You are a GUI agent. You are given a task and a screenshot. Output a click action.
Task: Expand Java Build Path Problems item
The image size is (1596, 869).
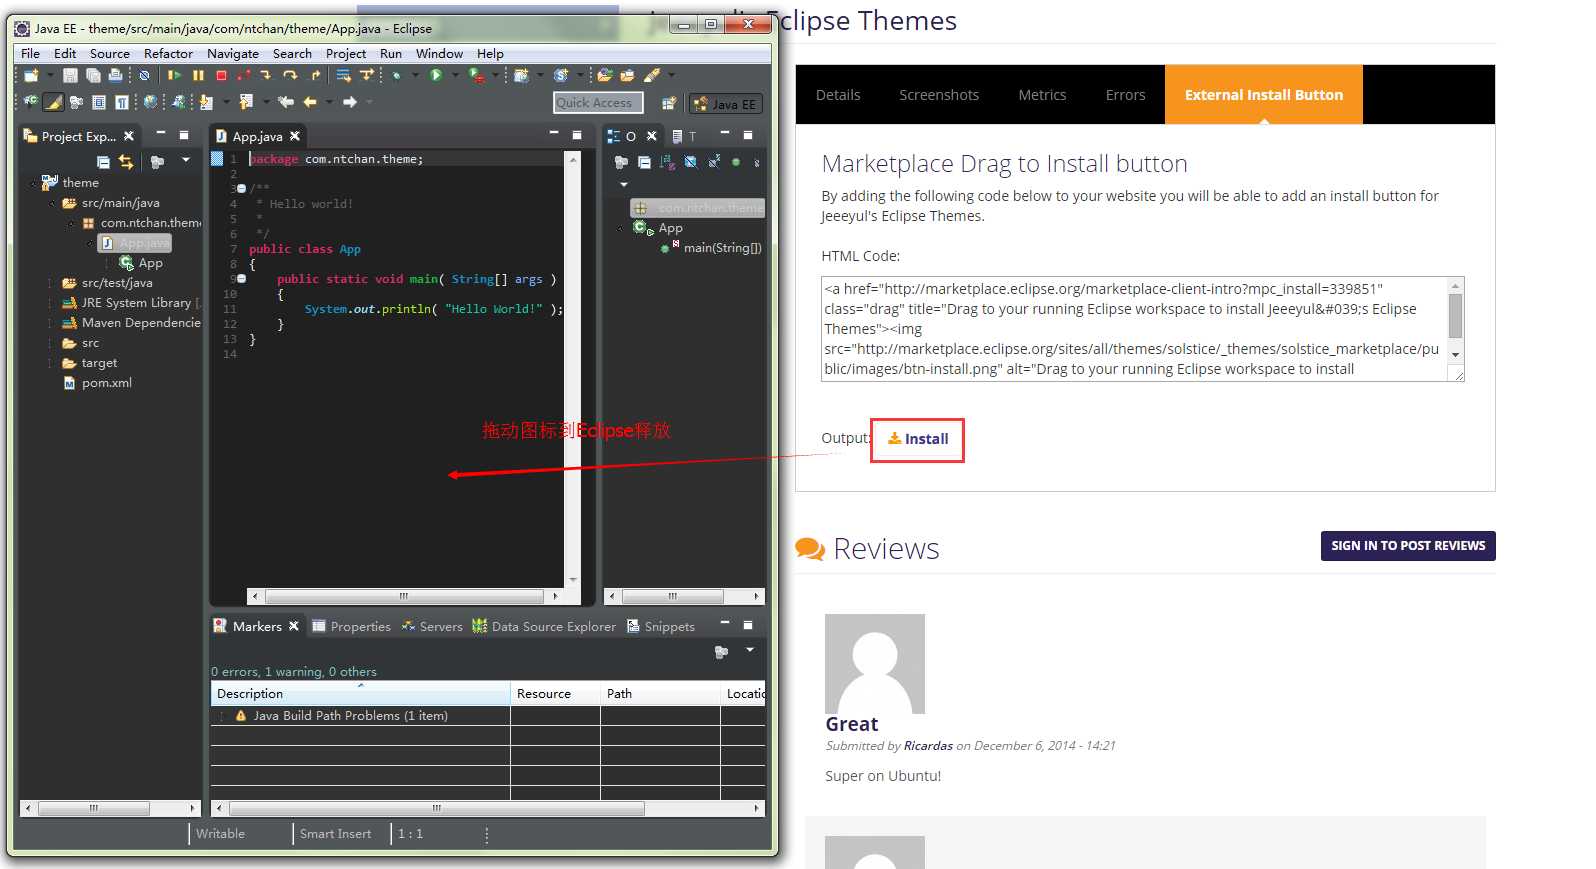[x=222, y=716]
